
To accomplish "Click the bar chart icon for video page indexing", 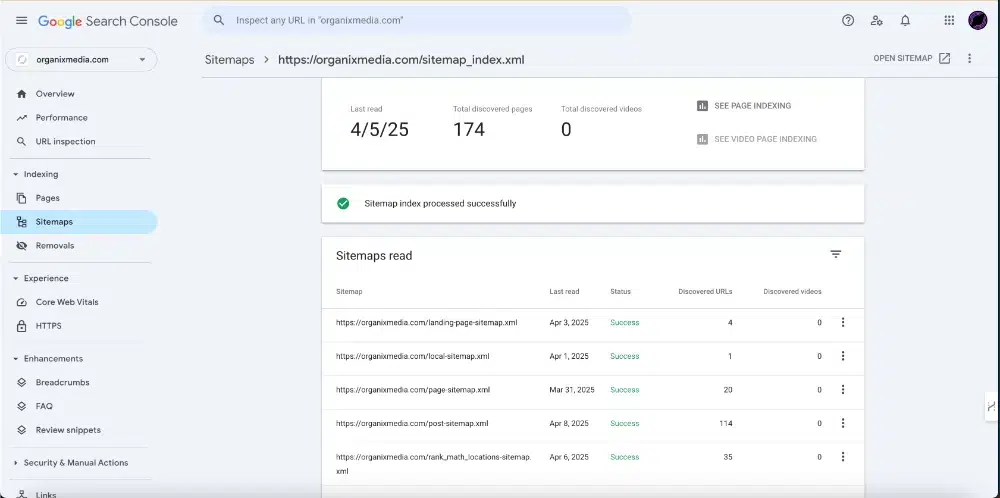I will [702, 139].
